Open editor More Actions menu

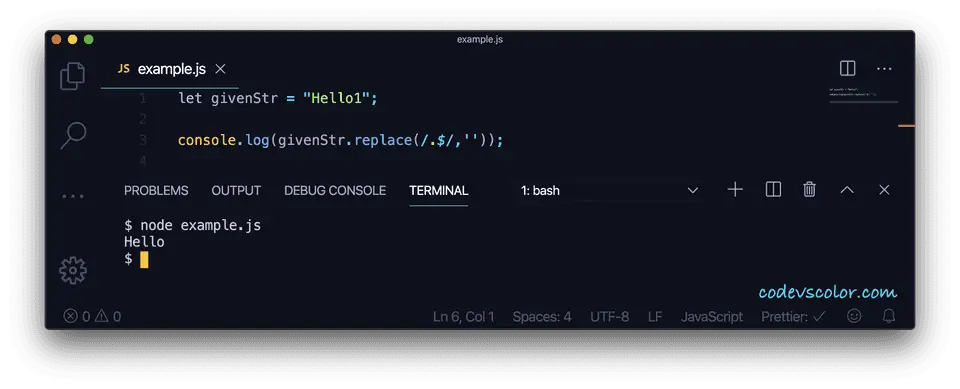point(884,69)
